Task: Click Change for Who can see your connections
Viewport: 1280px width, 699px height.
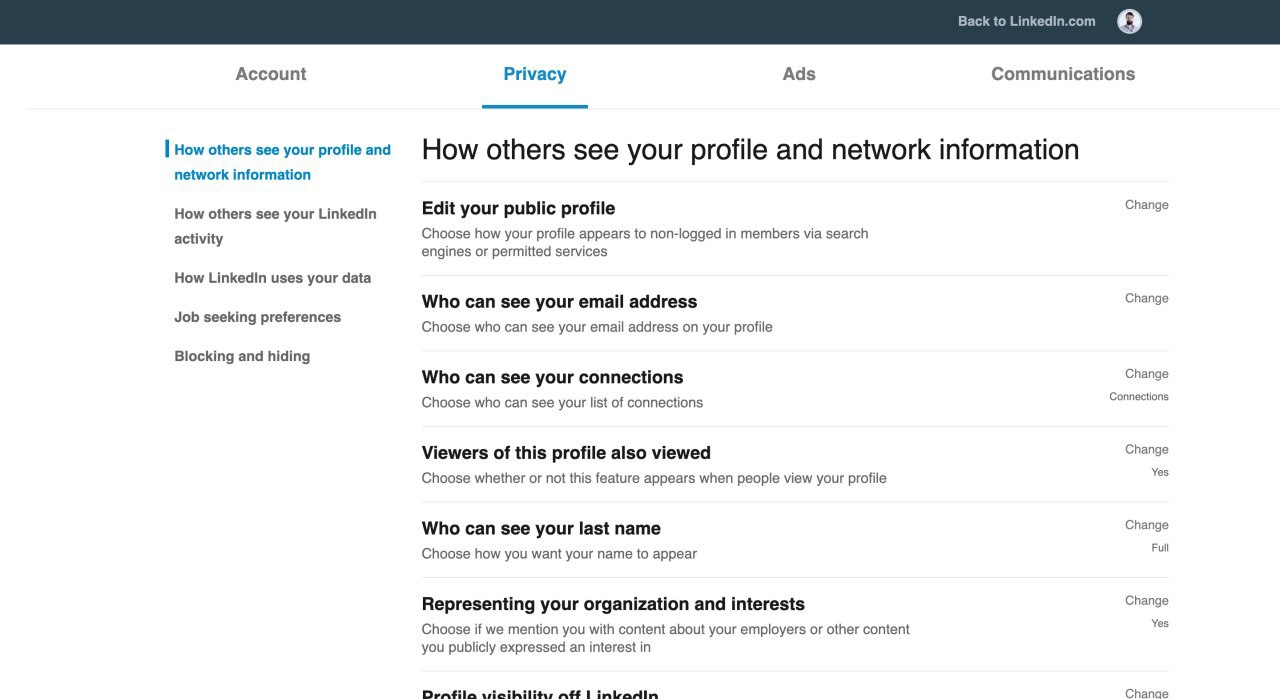Action: [1146, 374]
